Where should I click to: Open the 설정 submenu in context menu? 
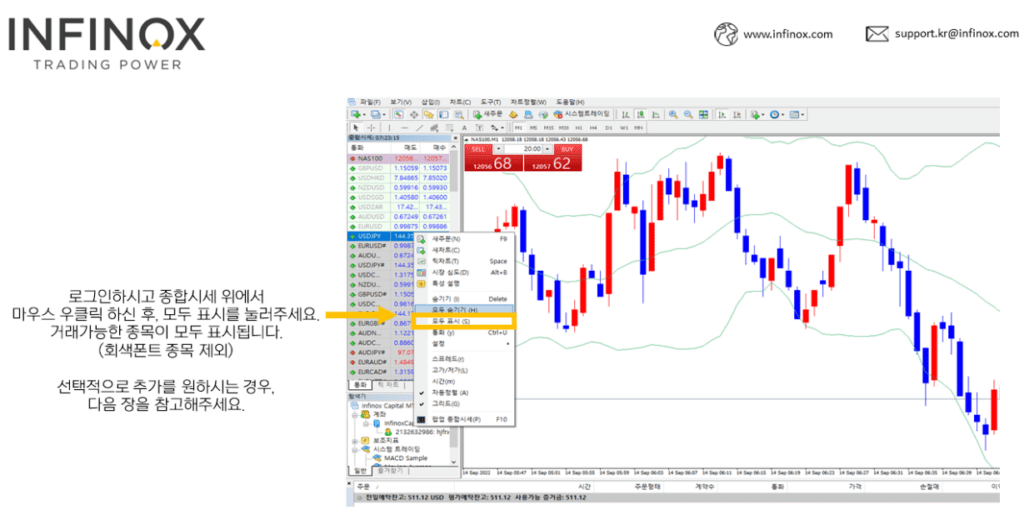(x=465, y=343)
